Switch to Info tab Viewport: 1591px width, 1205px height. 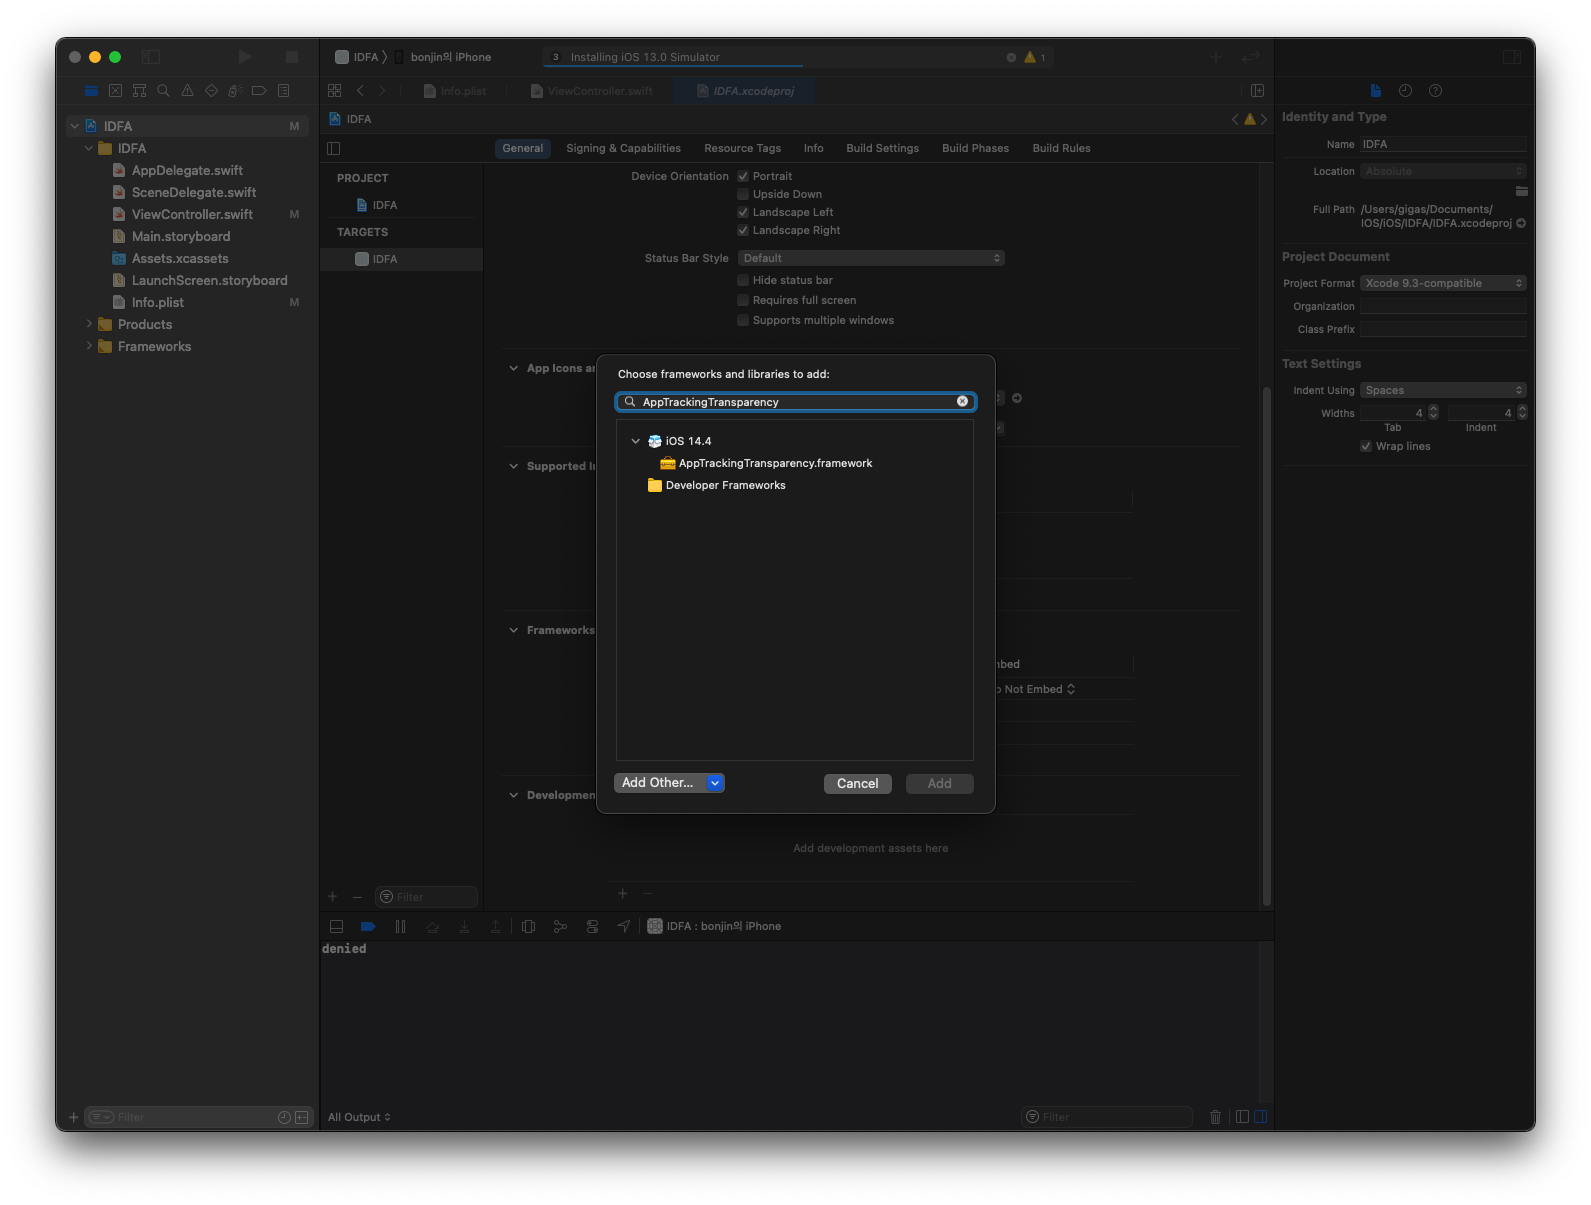coord(814,148)
